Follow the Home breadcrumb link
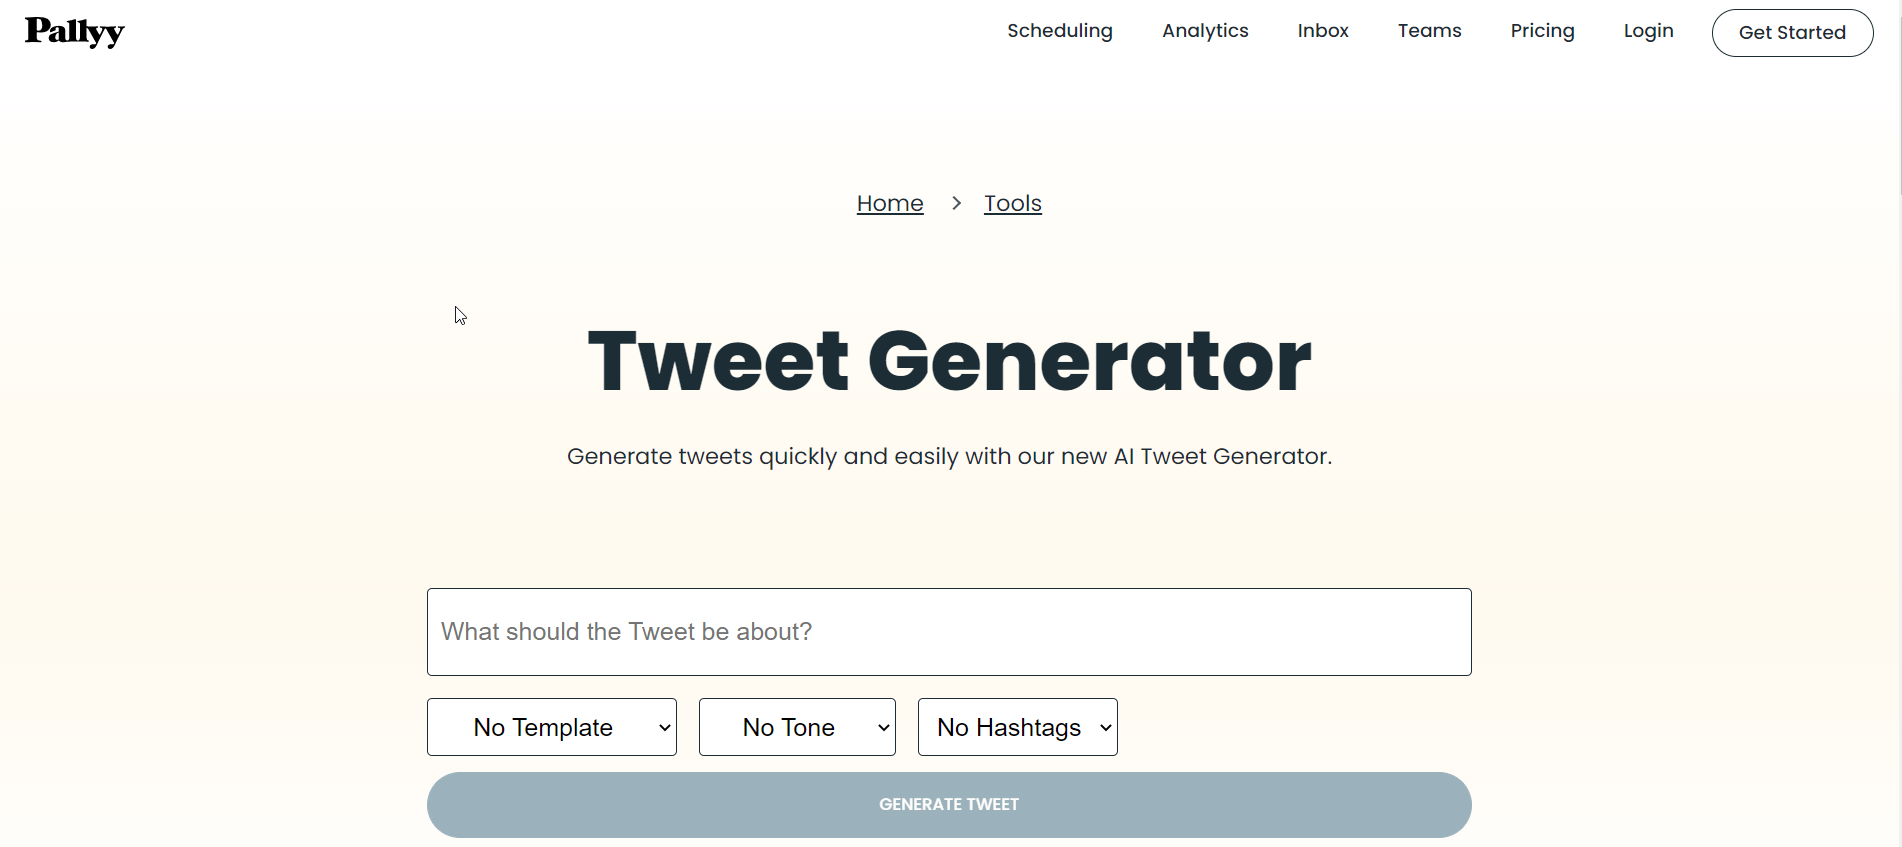Viewport: 1902px width, 847px height. [889, 203]
